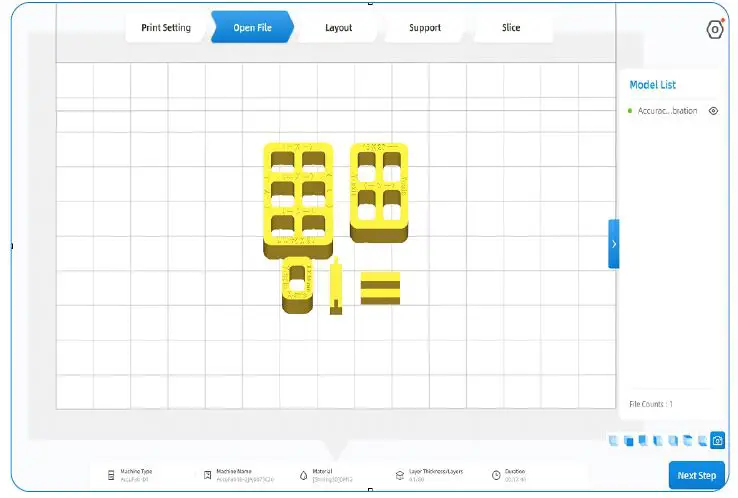Select Accurac...bration in Model List
Viewport: 738px width, 498px height.
(x=667, y=111)
